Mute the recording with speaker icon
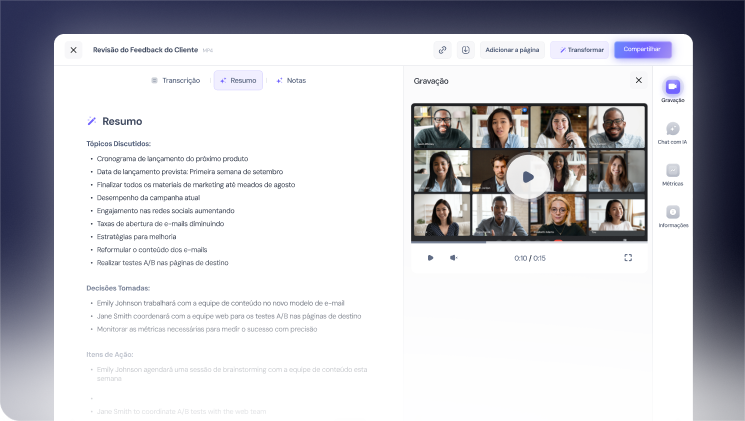This screenshot has height=421, width=745. point(453,258)
